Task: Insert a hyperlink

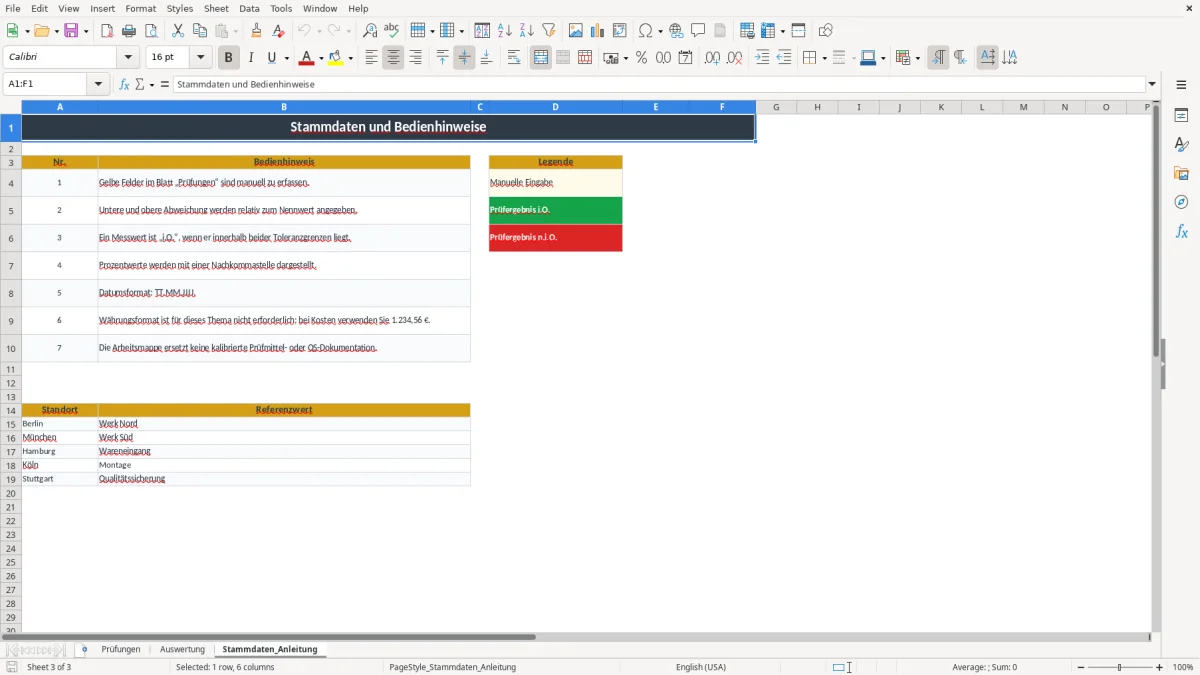Action: point(676,31)
